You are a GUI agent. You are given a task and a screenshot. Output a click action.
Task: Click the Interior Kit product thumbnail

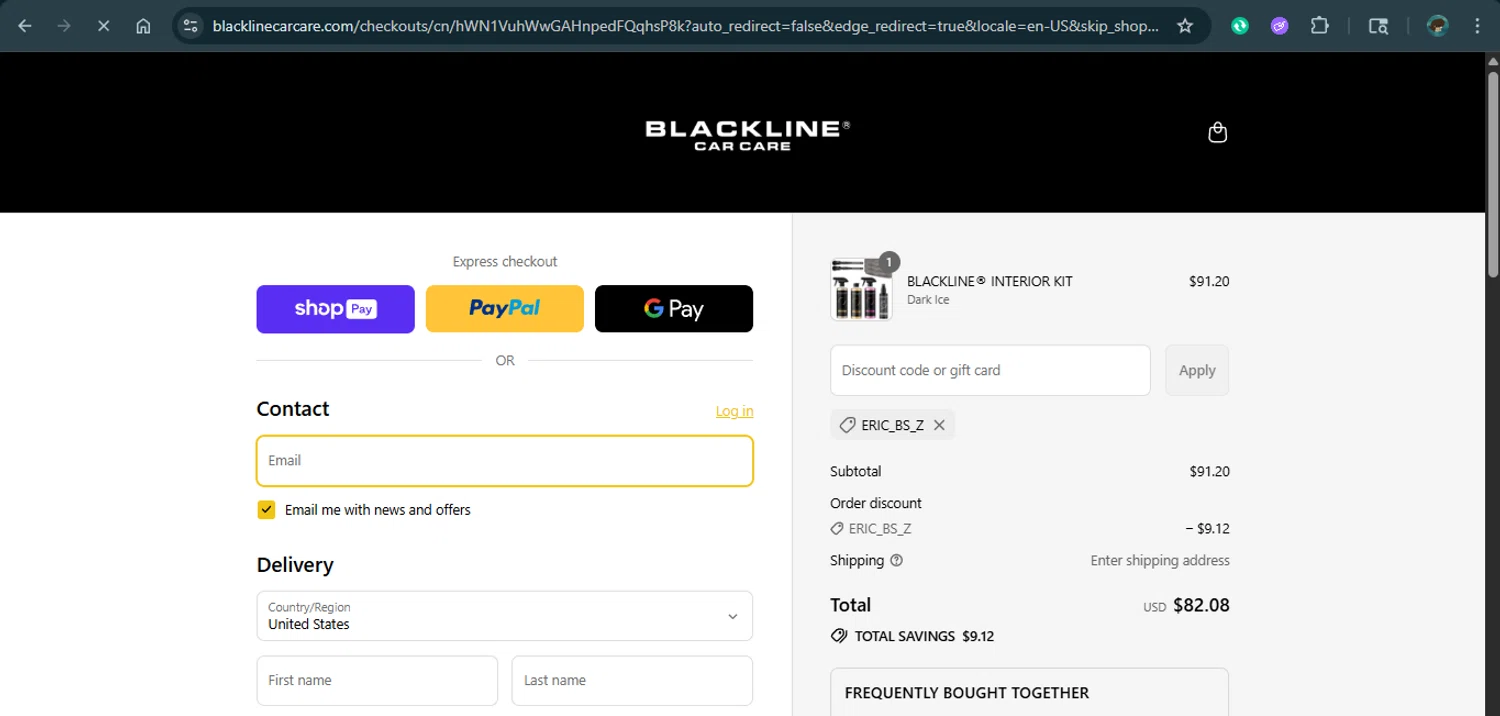pyautogui.click(x=861, y=289)
